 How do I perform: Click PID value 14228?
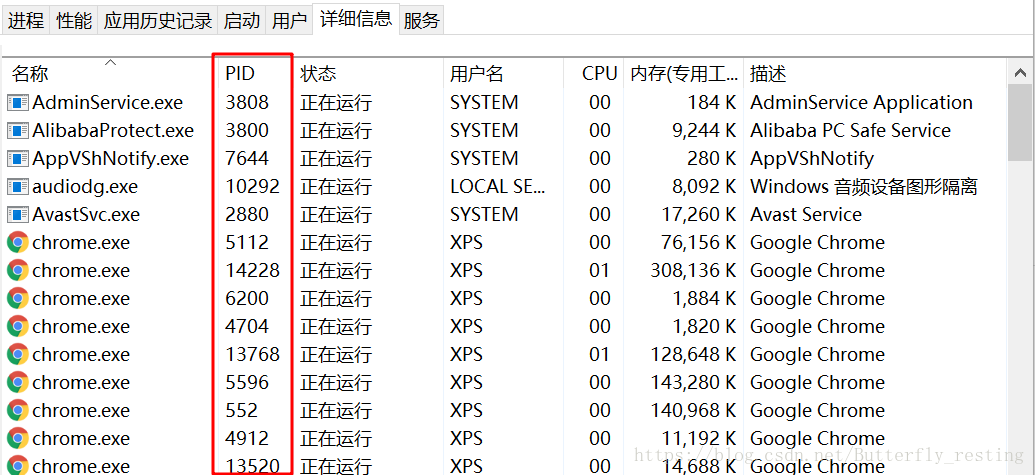pos(252,270)
